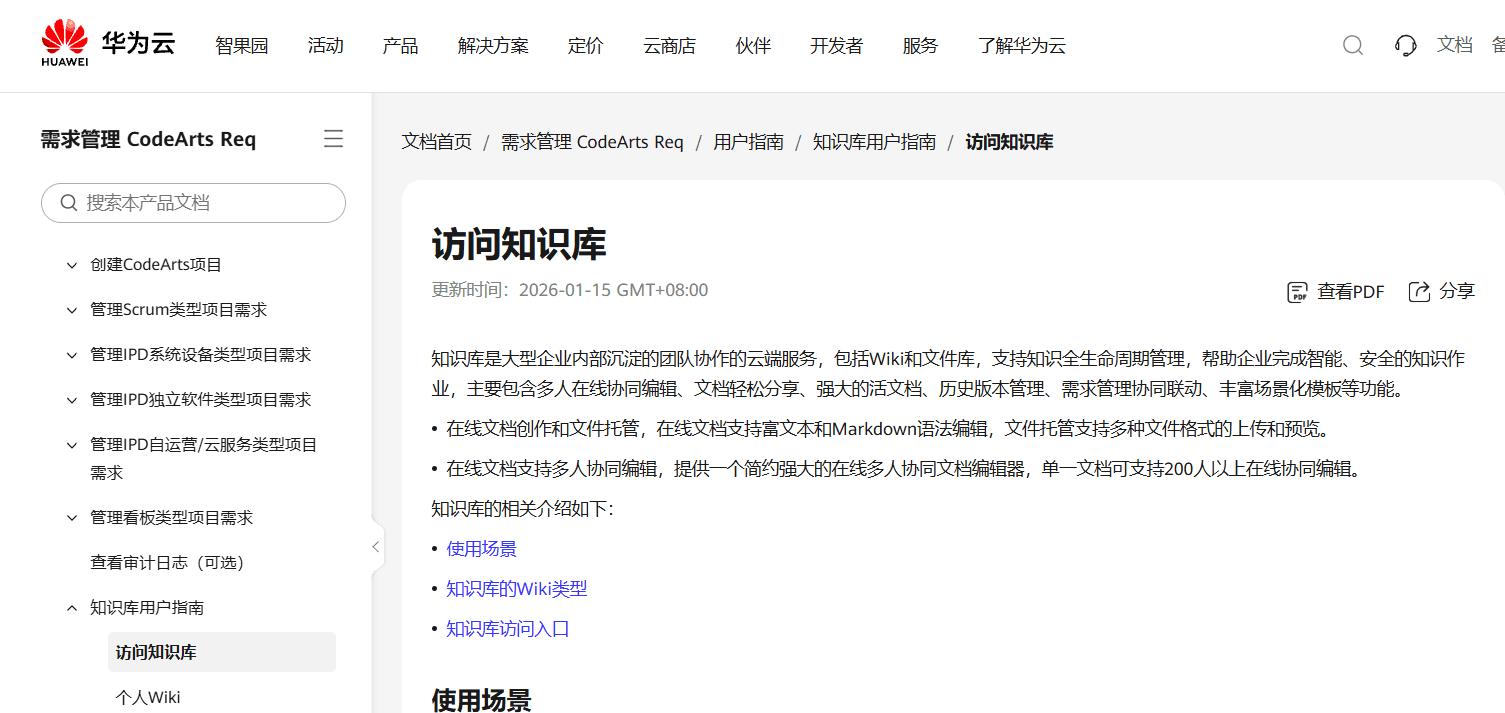Click the Huawei Cloud logo
1505x713 pixels.
108,45
